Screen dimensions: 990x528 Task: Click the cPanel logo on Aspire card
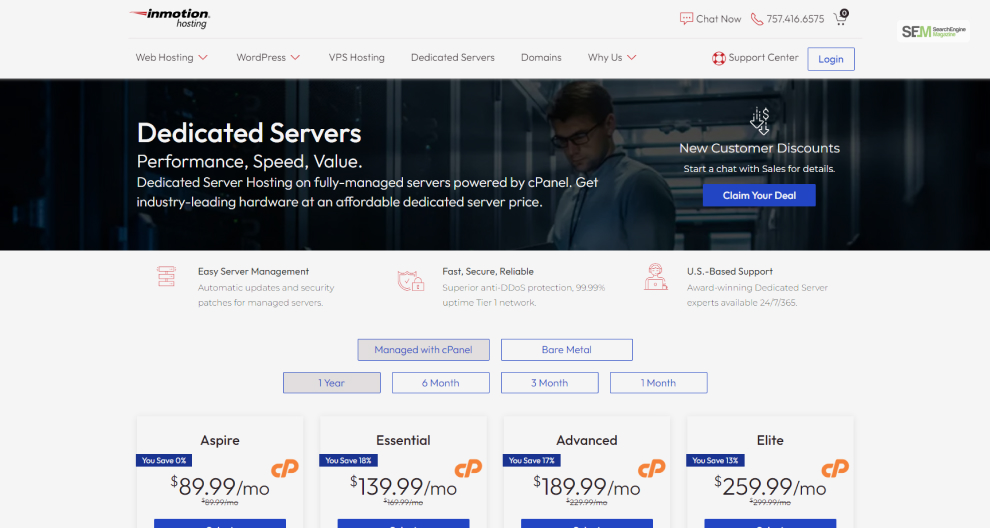[285, 469]
